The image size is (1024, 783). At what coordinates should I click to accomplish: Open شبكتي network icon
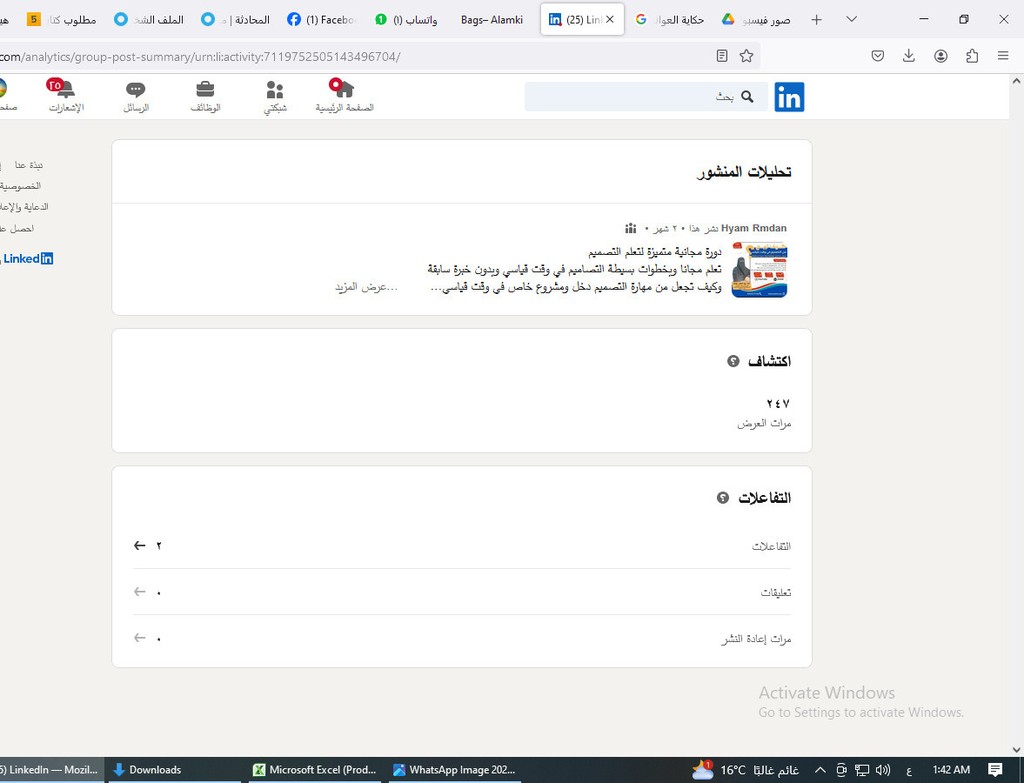coord(275,95)
